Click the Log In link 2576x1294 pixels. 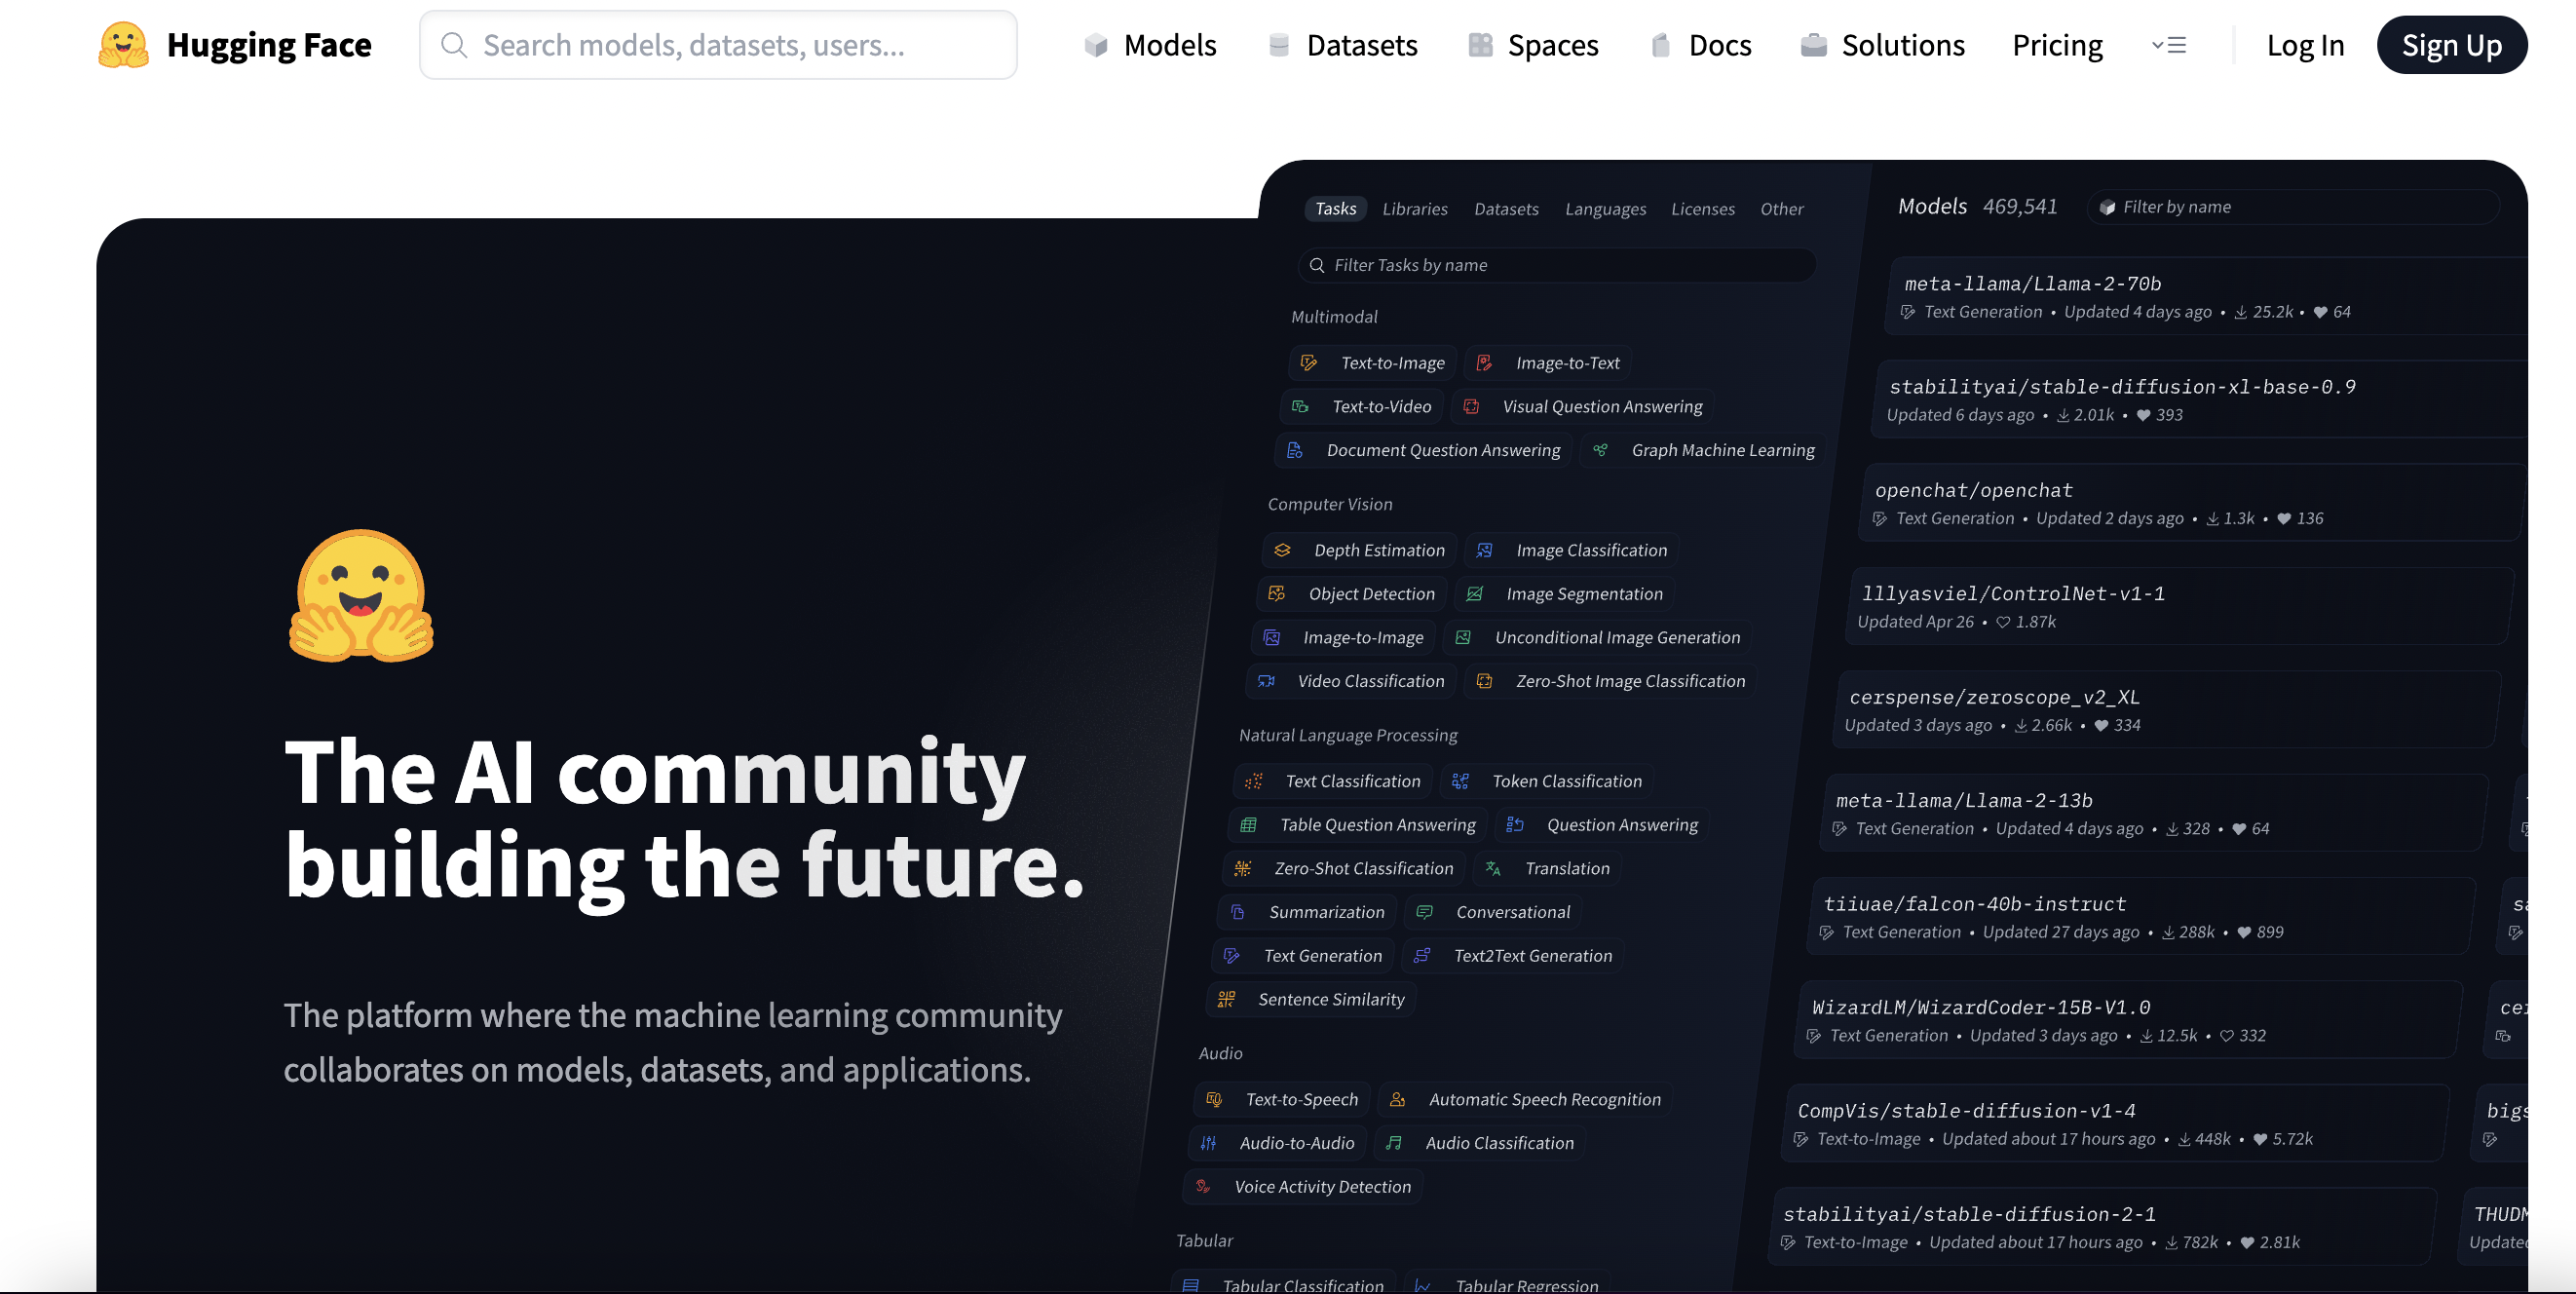2305,45
